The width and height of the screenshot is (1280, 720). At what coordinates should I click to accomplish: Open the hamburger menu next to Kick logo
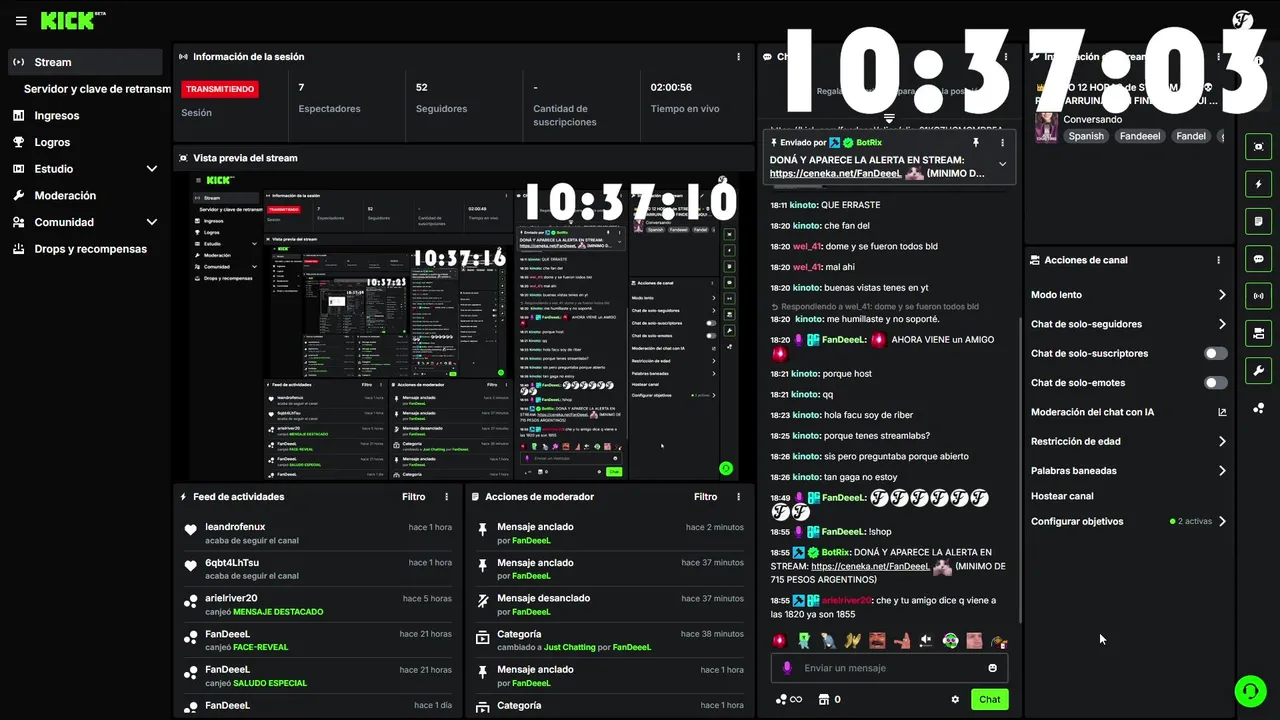[21, 21]
